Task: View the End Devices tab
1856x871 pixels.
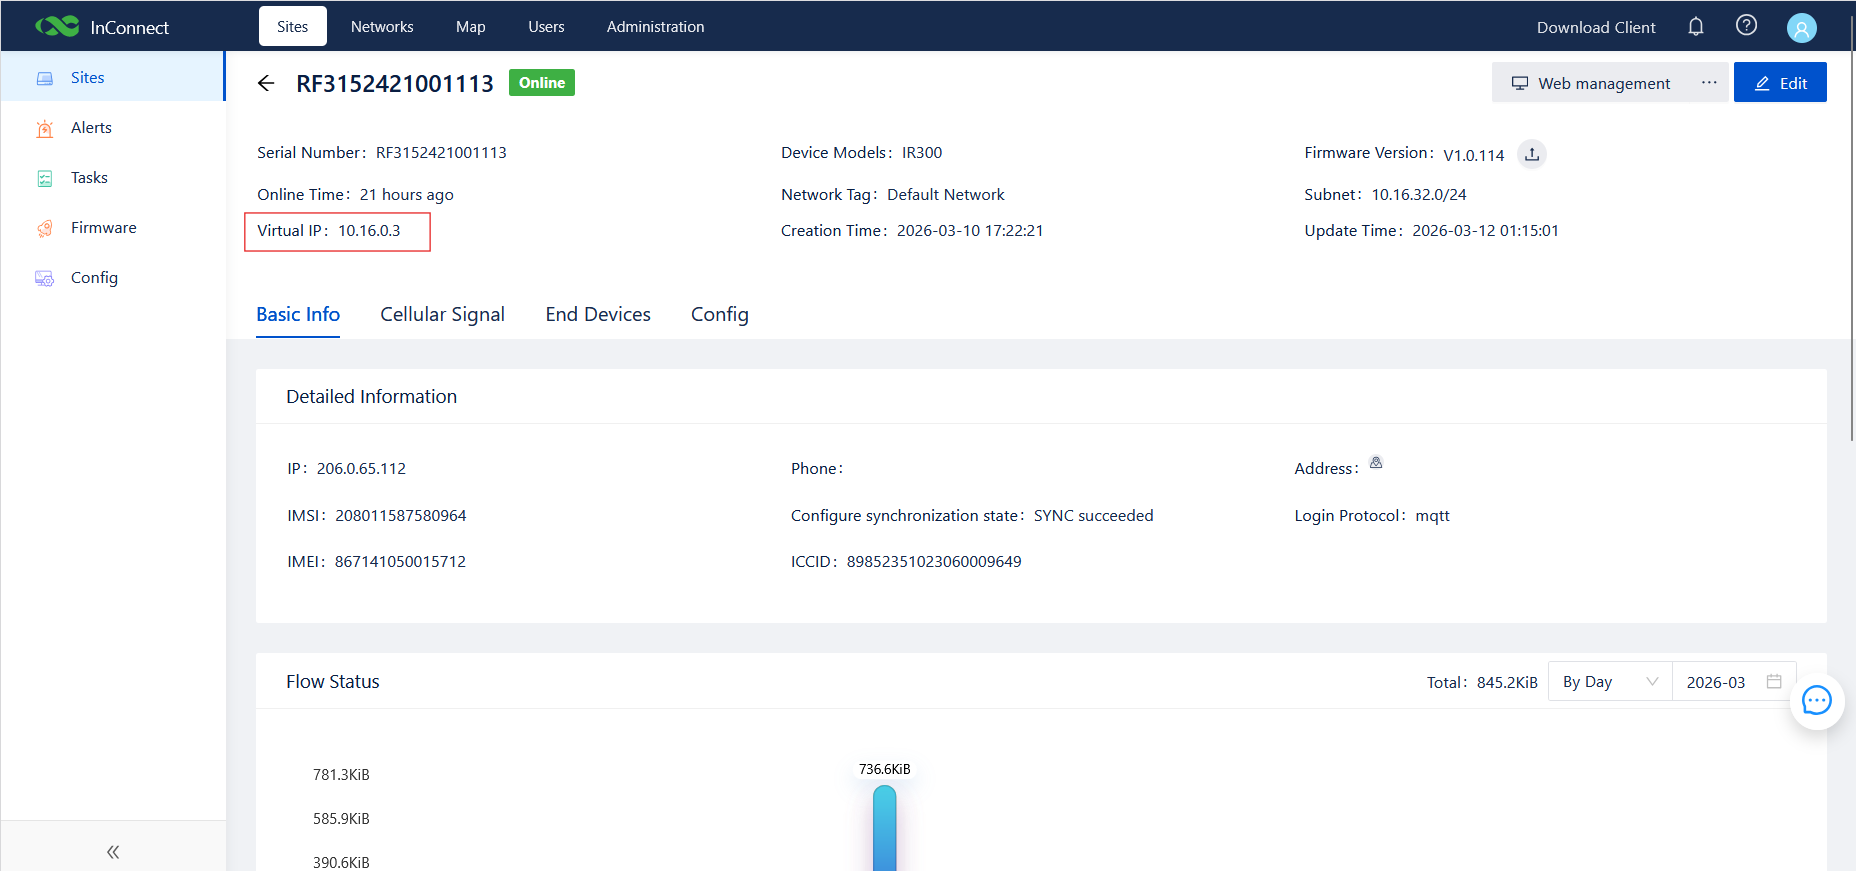Action: click(598, 315)
